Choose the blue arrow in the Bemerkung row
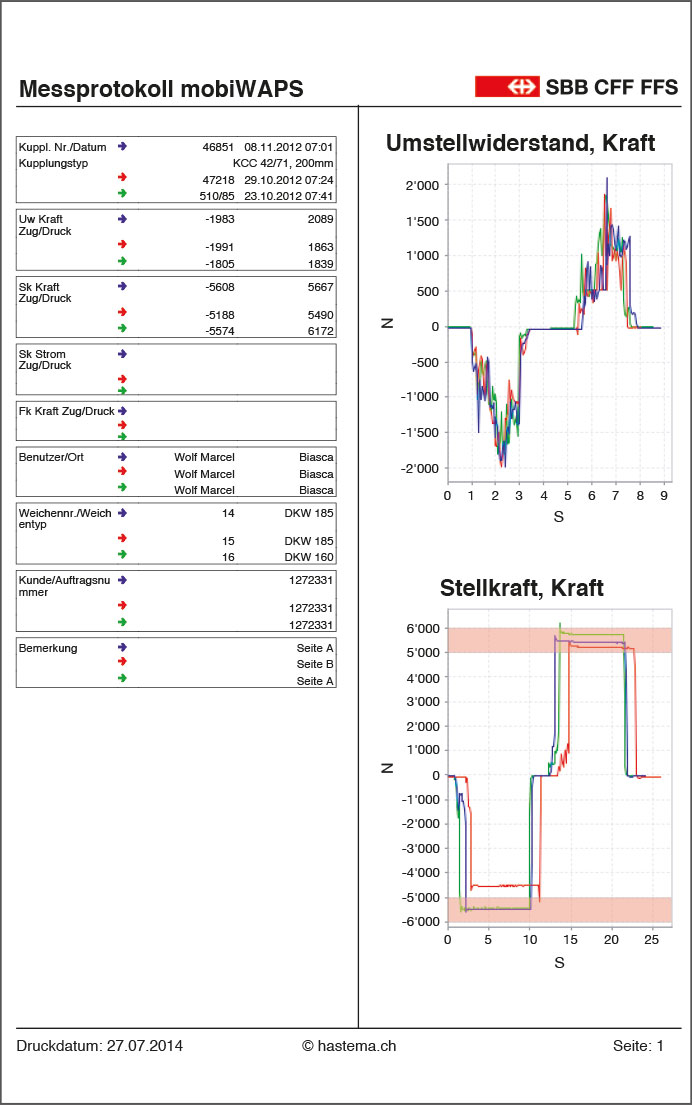Viewport: 692px width, 1105px height. coord(122,647)
